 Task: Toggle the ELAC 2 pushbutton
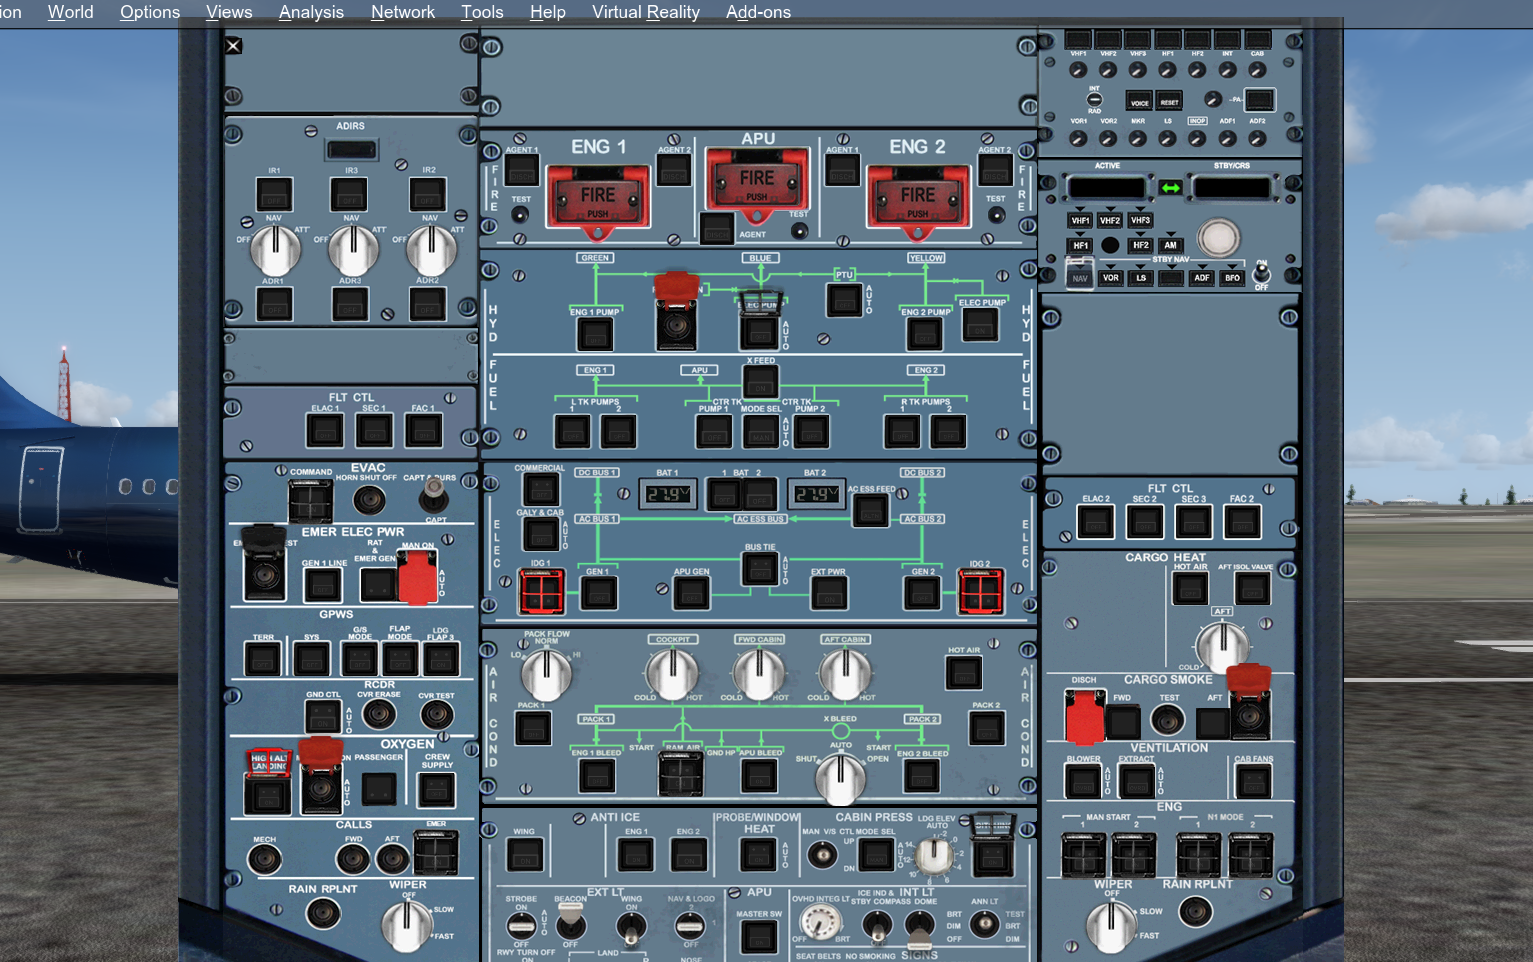click(x=1096, y=522)
